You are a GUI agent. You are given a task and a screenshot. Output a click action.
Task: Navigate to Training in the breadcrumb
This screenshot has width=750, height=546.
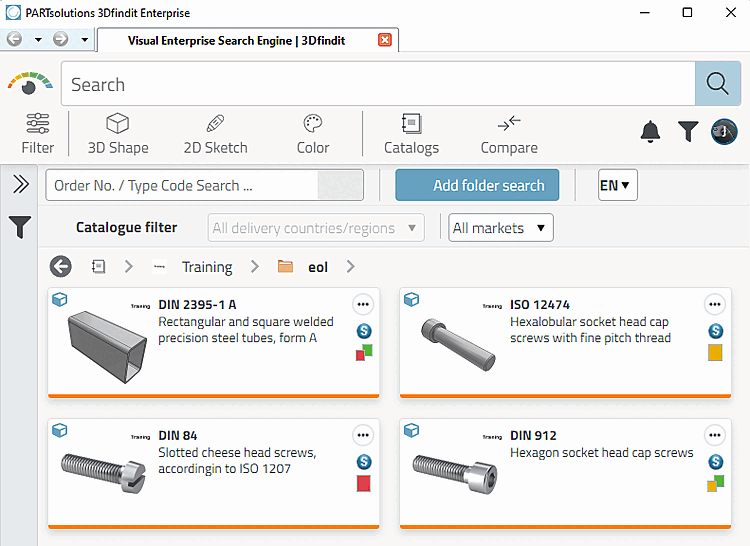[206, 267]
